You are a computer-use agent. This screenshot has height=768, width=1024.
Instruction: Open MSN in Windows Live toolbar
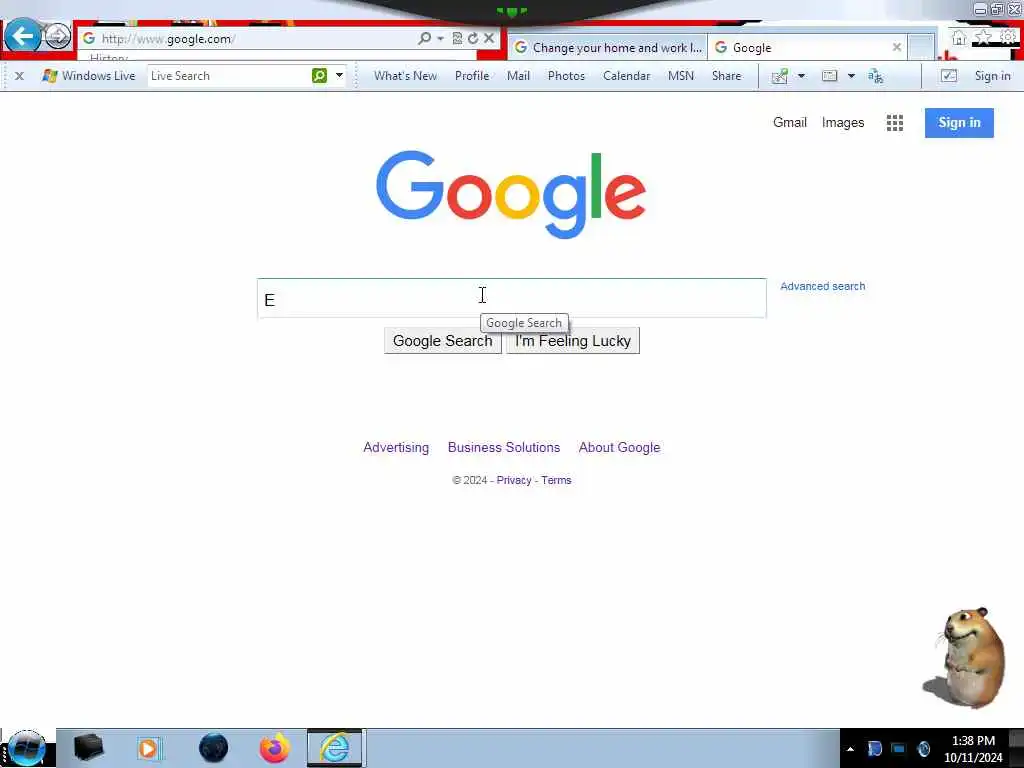click(x=681, y=76)
